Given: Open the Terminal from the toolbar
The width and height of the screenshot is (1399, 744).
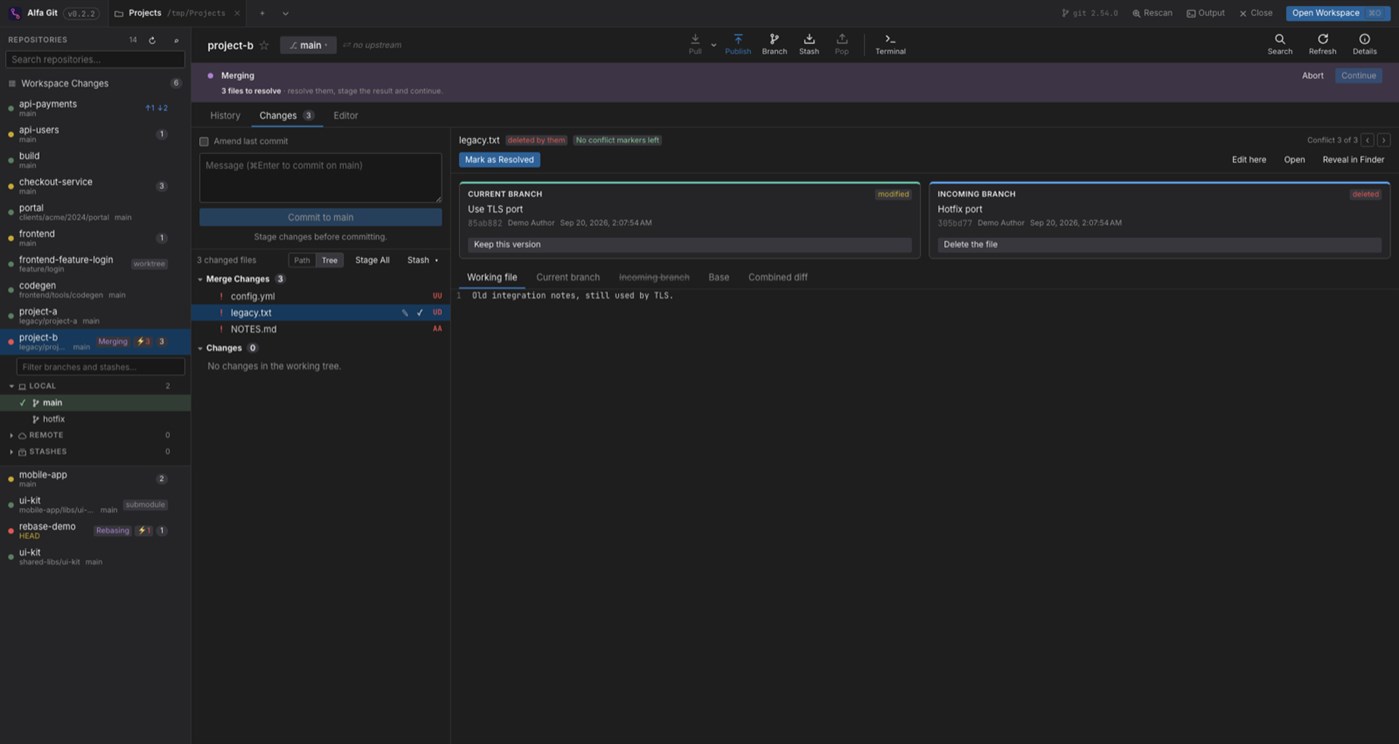Looking at the screenshot, I should point(890,44).
